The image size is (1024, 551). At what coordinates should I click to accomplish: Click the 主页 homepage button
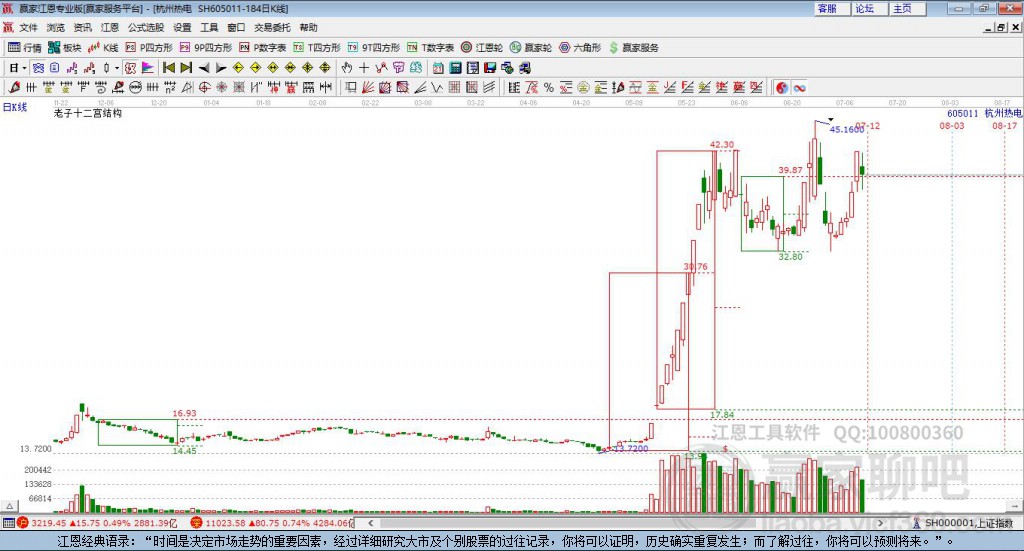click(x=908, y=8)
